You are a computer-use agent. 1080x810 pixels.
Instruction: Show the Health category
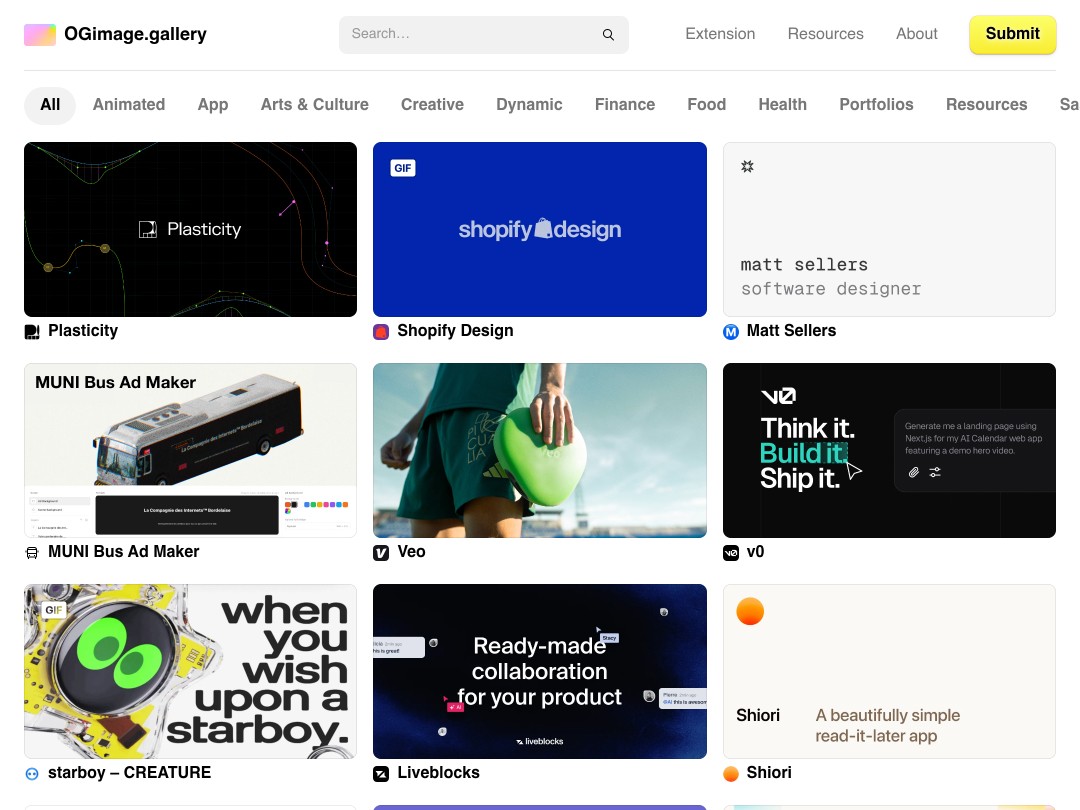(782, 105)
